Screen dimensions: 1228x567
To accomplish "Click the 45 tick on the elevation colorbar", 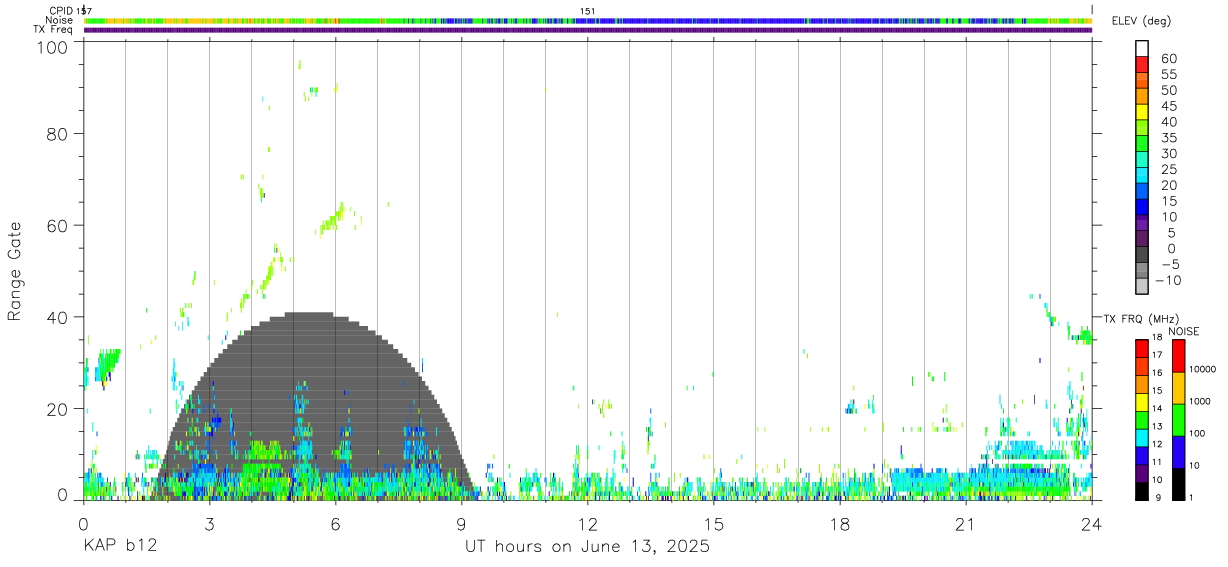I will pyautogui.click(x=1169, y=106).
